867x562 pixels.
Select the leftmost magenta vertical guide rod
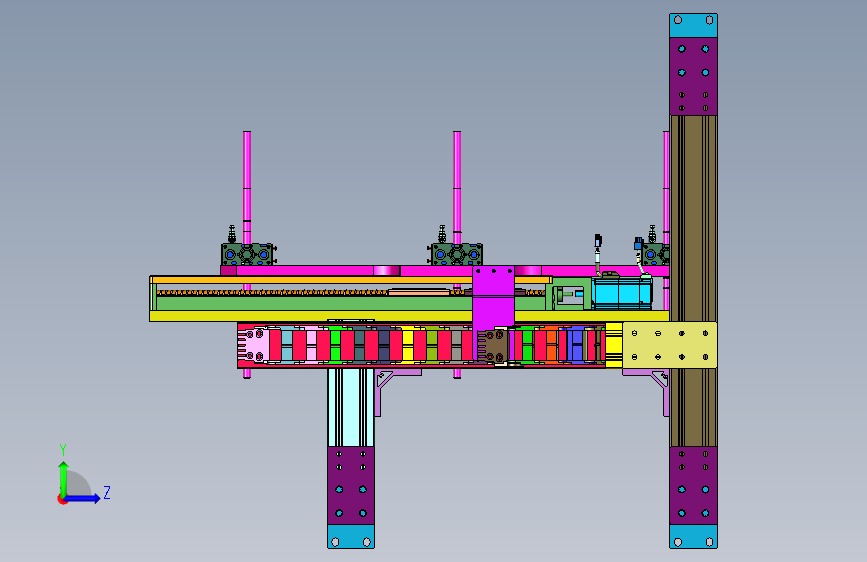(x=247, y=187)
